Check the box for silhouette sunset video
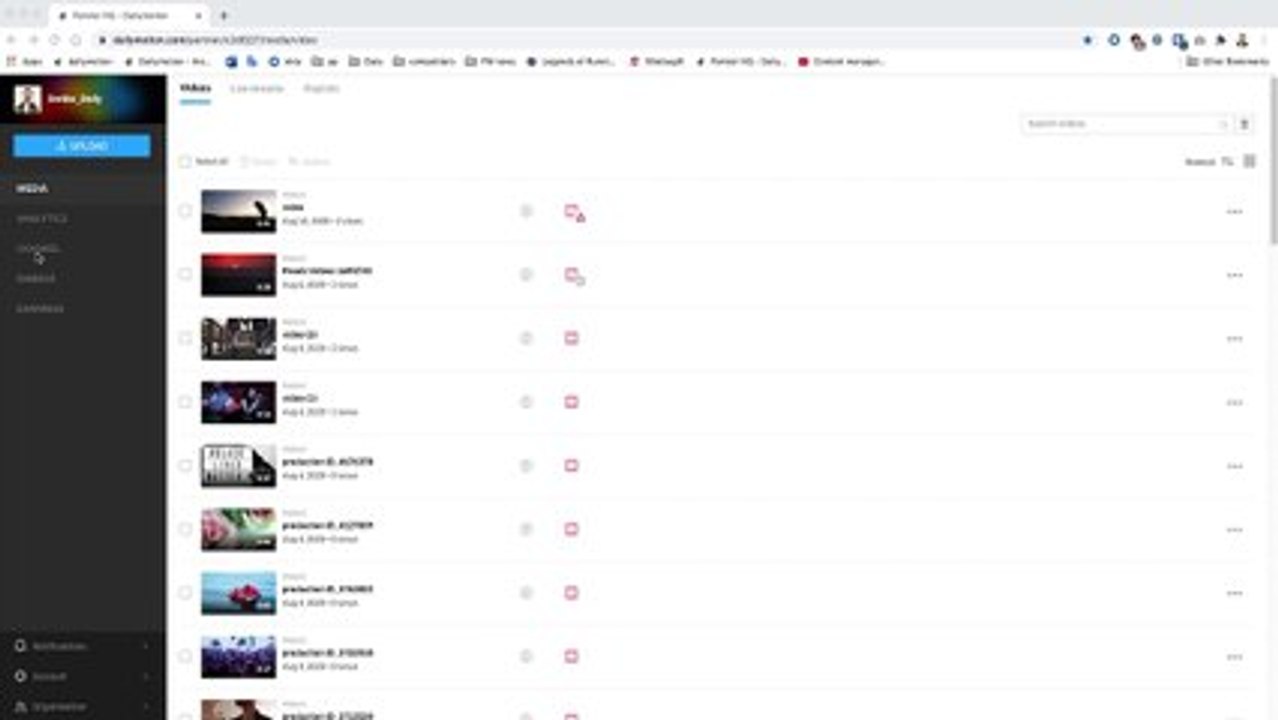Image resolution: width=1278 pixels, height=720 pixels. pos(185,211)
